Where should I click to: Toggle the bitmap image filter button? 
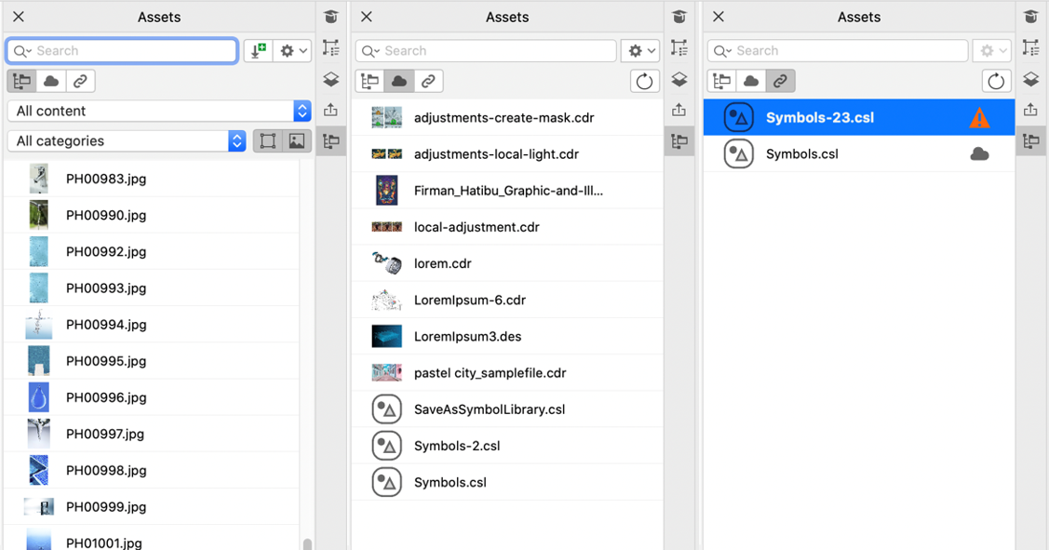pyautogui.click(x=297, y=141)
